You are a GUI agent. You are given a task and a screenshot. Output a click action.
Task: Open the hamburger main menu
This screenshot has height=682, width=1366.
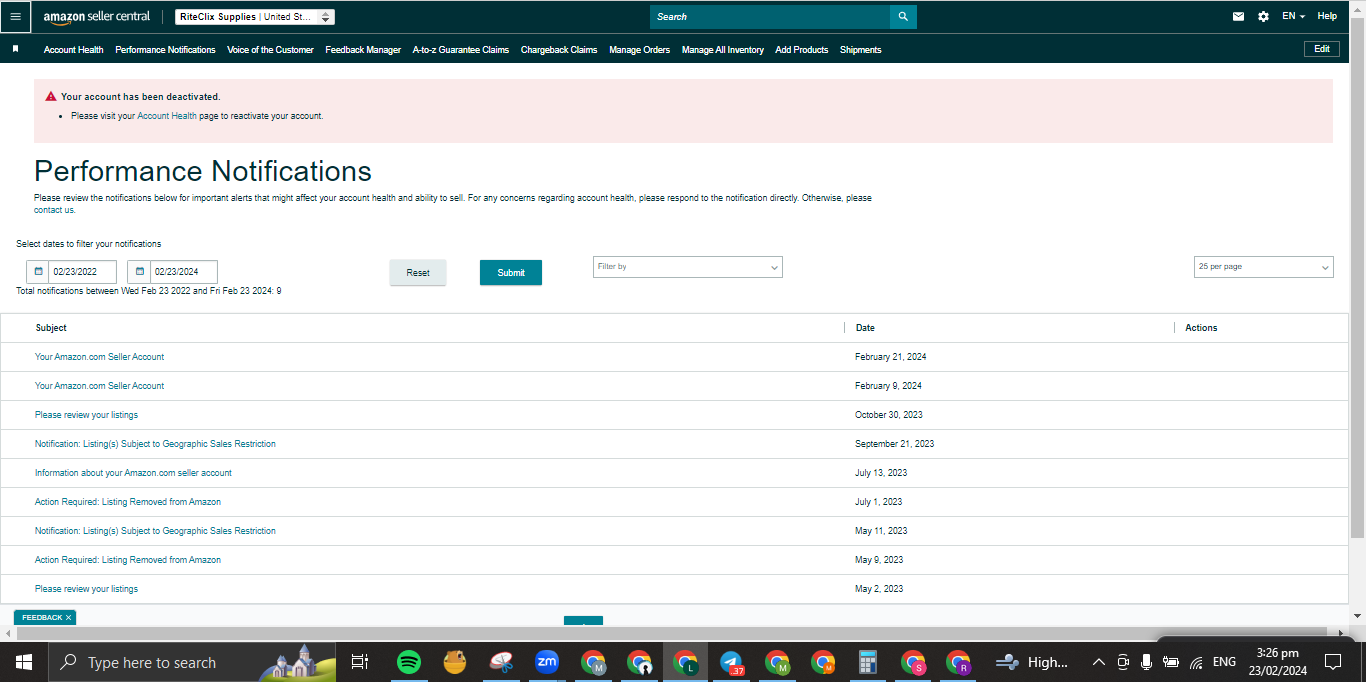[15, 17]
